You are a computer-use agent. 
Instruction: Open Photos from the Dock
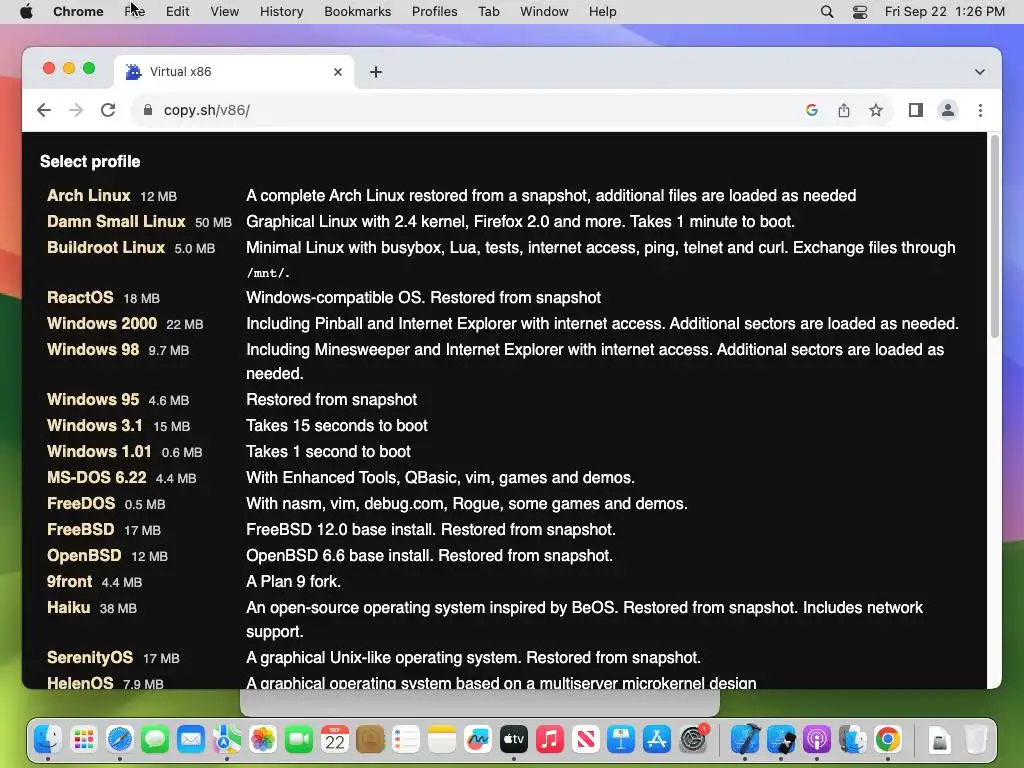263,739
